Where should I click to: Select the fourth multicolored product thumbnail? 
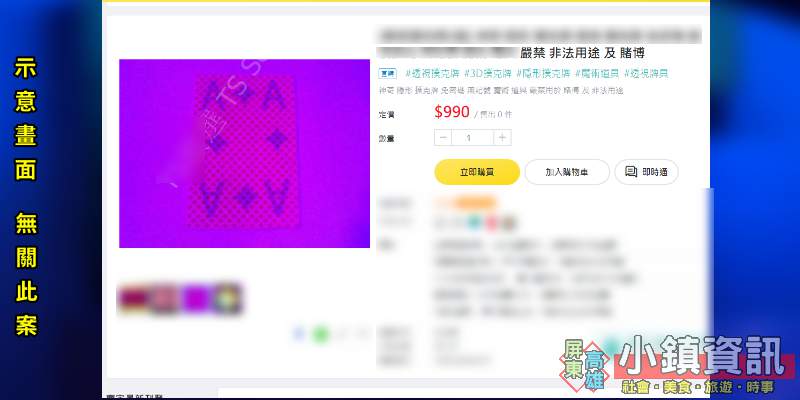pos(228,298)
